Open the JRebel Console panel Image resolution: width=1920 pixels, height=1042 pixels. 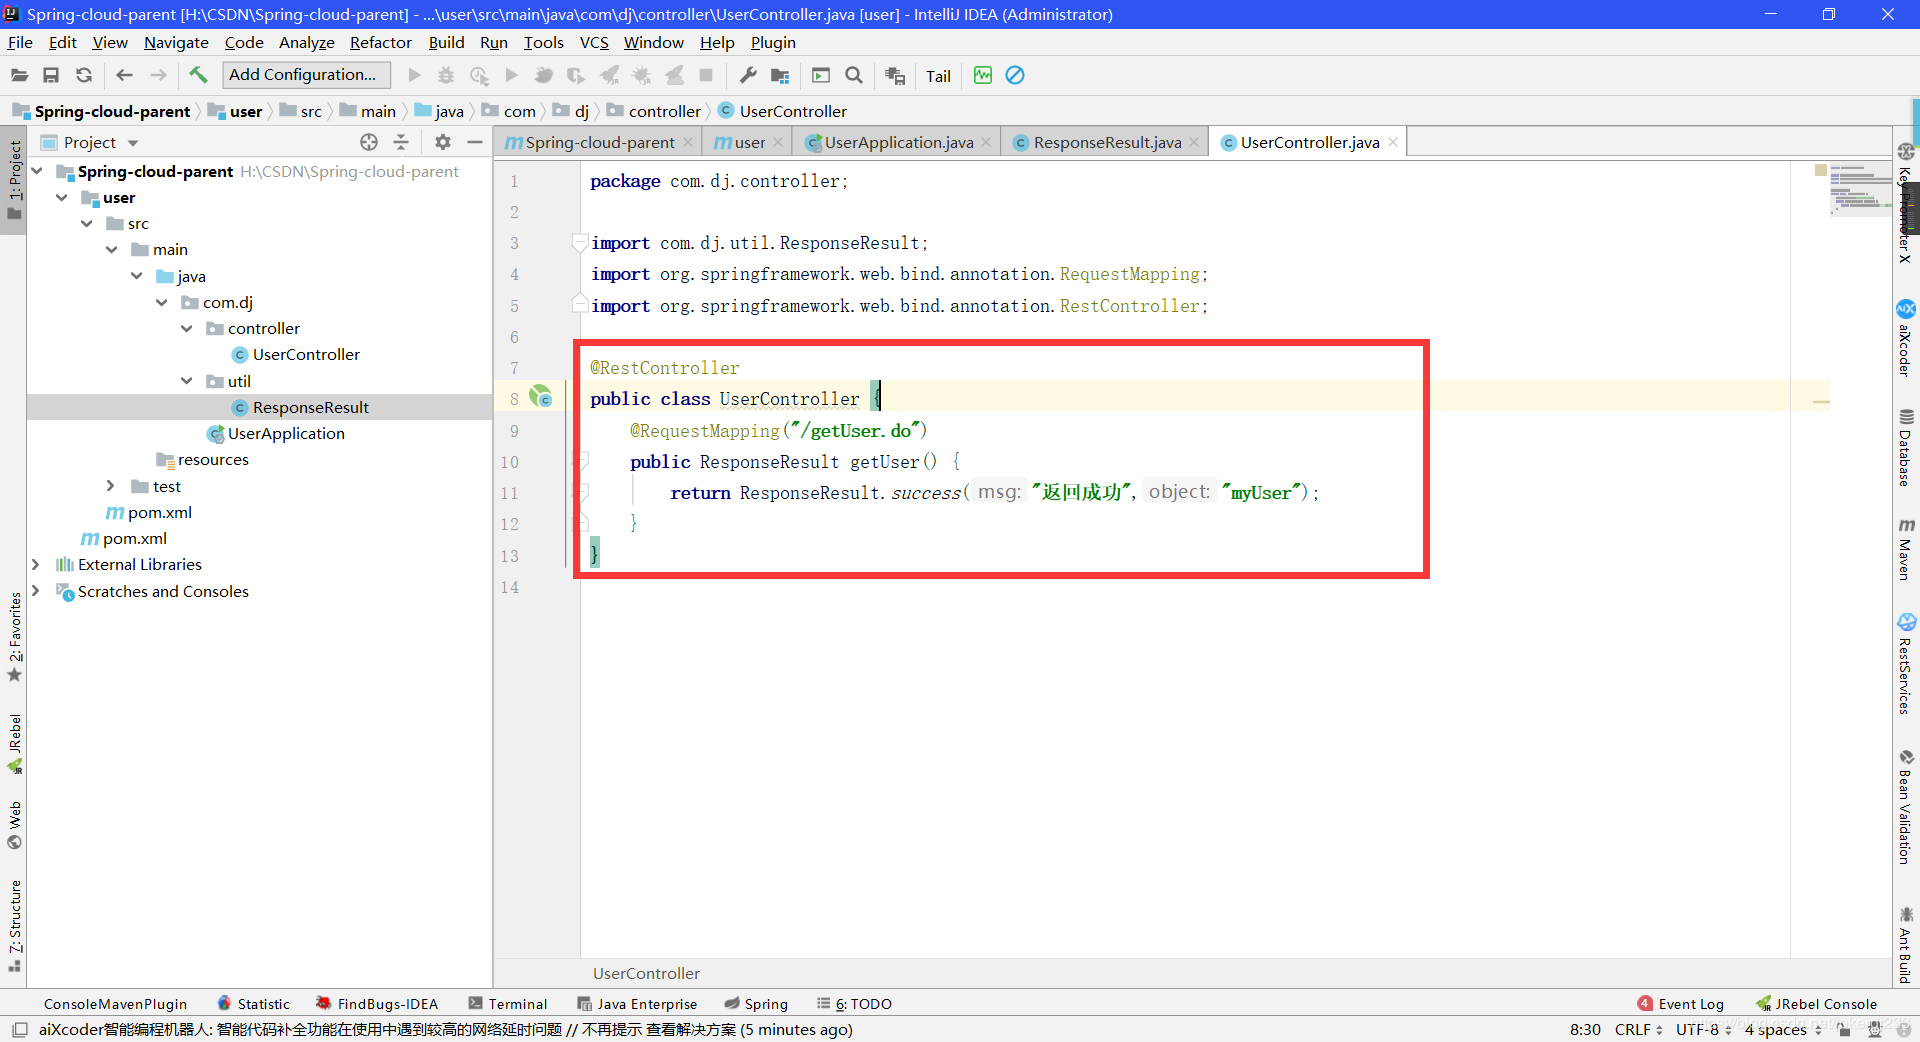coord(1817,1004)
